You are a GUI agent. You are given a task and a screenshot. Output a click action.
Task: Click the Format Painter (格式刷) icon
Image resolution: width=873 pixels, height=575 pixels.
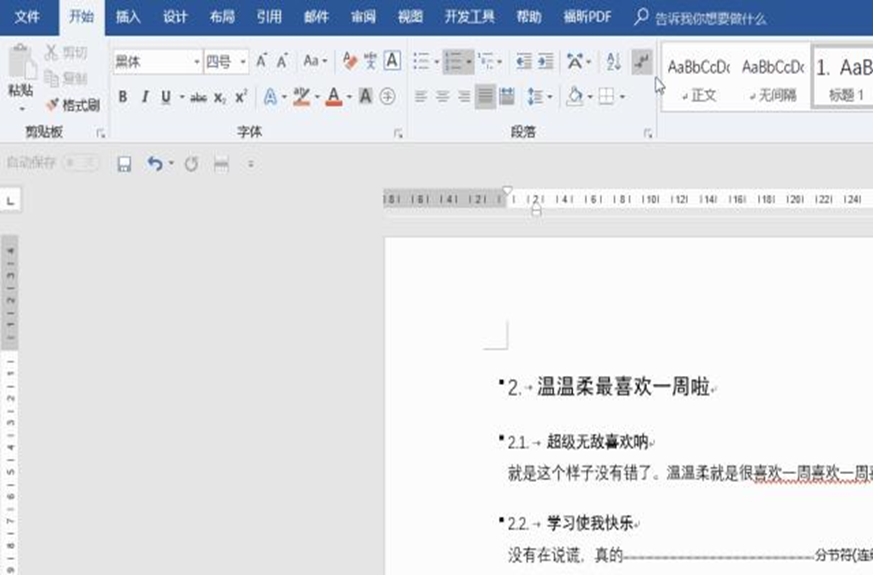72,105
